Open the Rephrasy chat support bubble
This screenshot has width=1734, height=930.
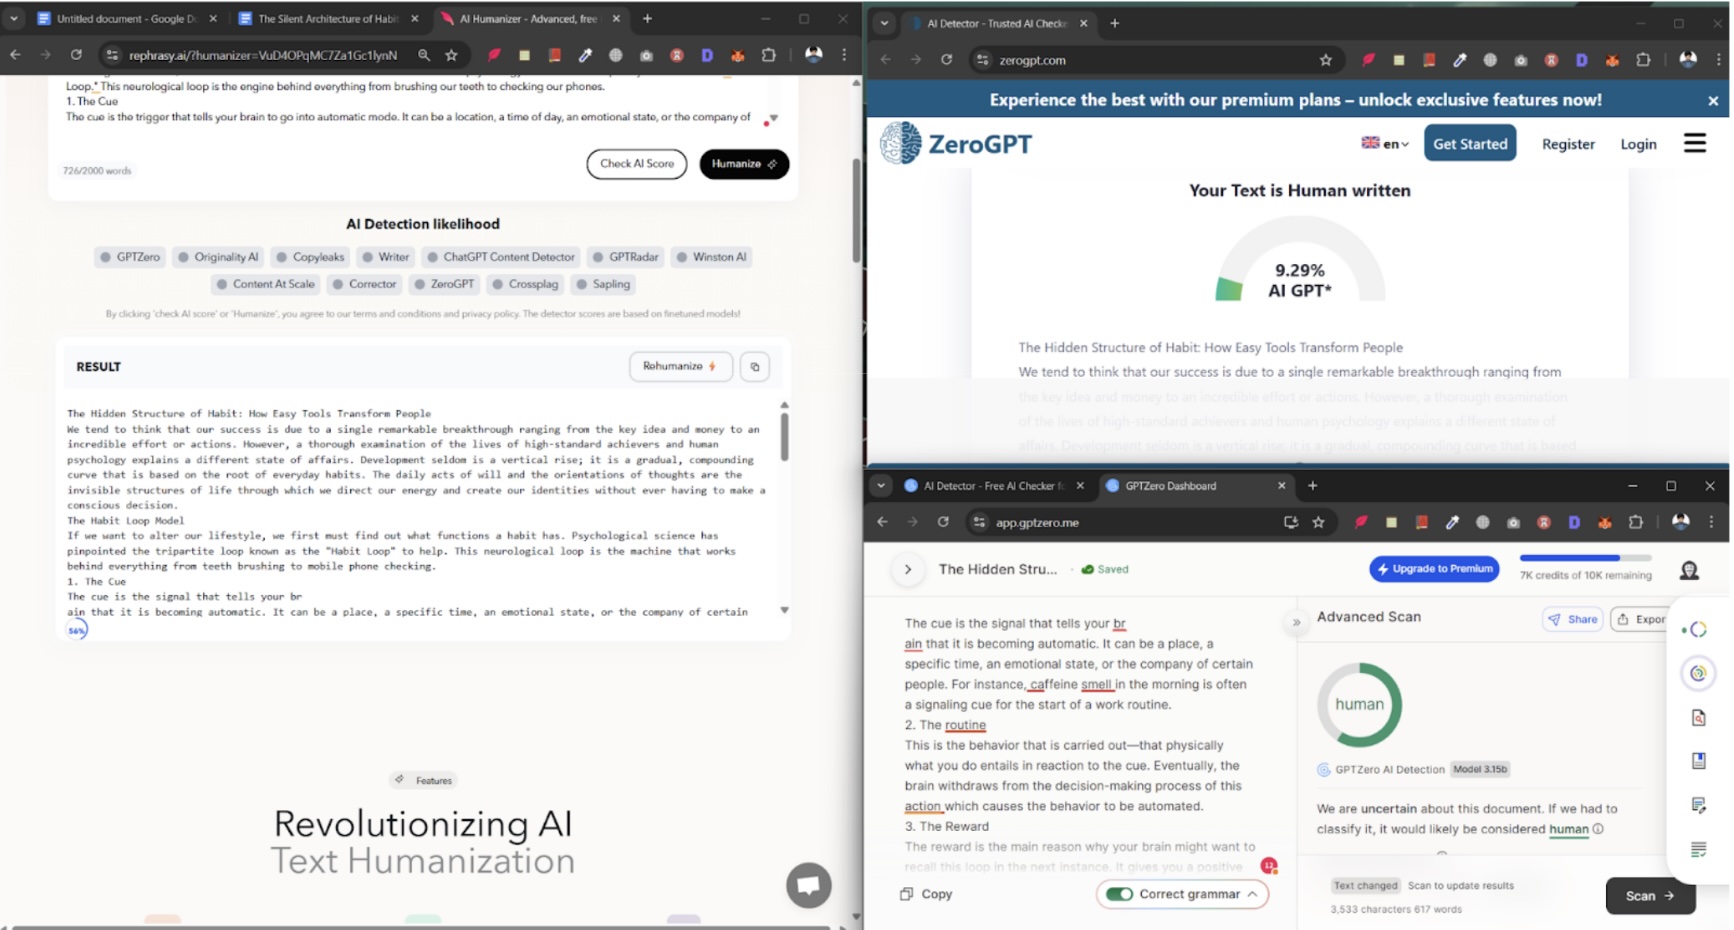[809, 885]
